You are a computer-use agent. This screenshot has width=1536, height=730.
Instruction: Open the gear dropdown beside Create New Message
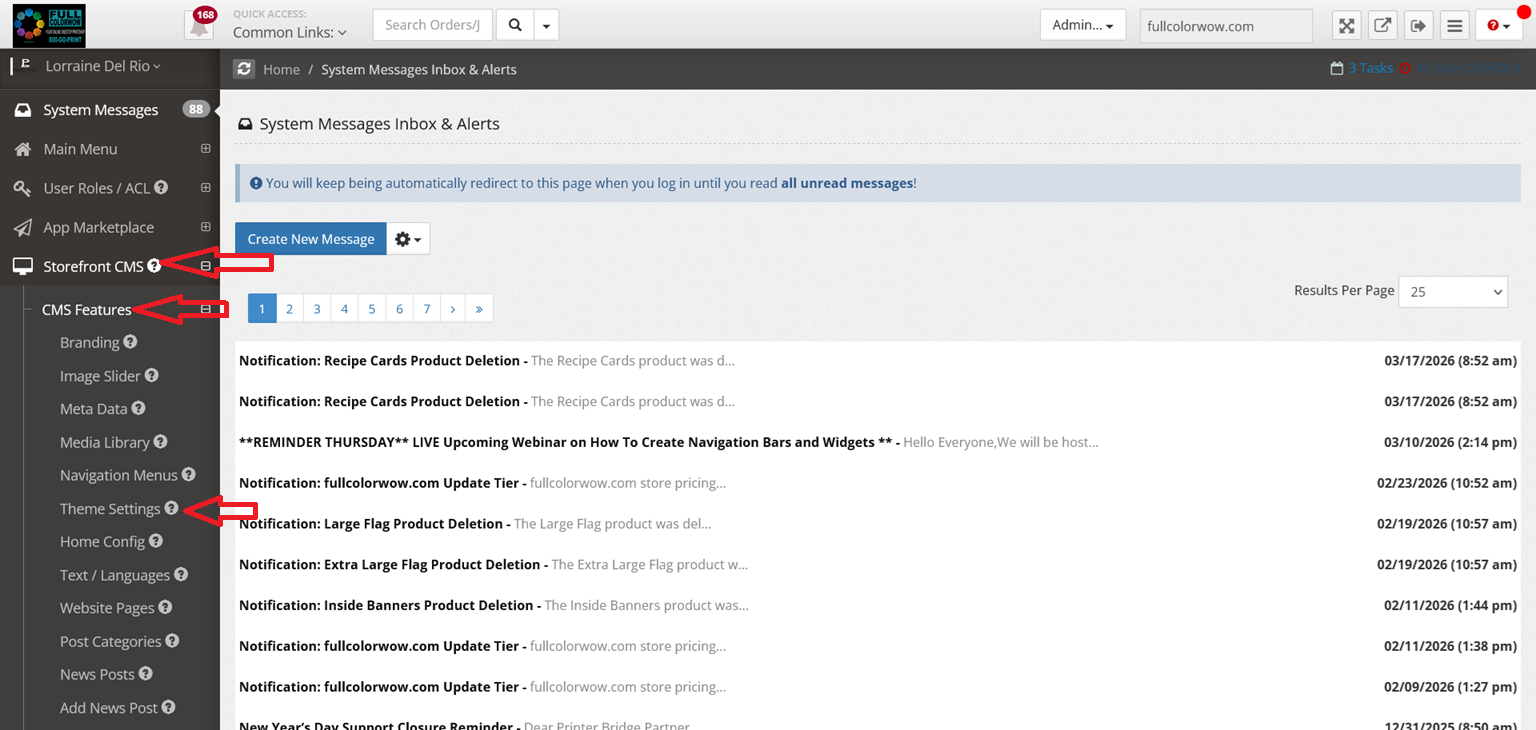[408, 239]
